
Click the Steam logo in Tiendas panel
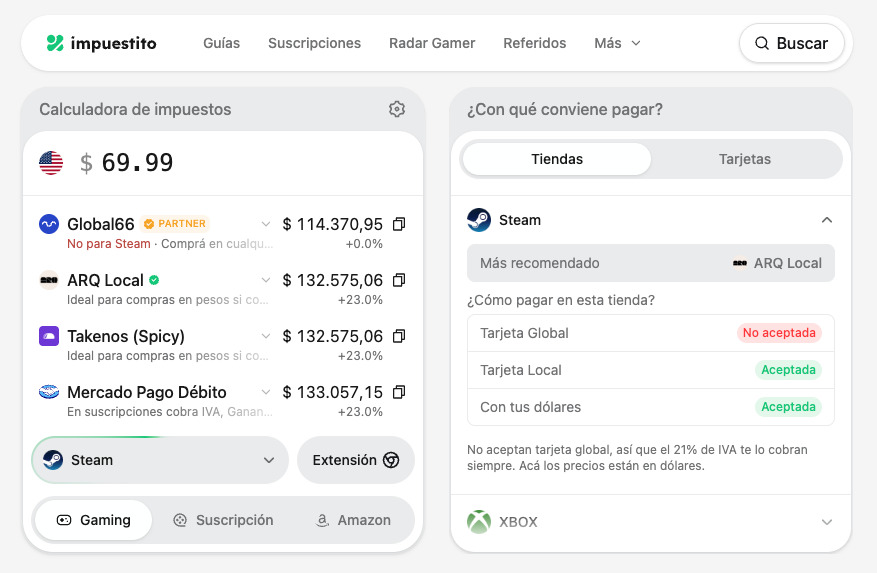point(479,220)
